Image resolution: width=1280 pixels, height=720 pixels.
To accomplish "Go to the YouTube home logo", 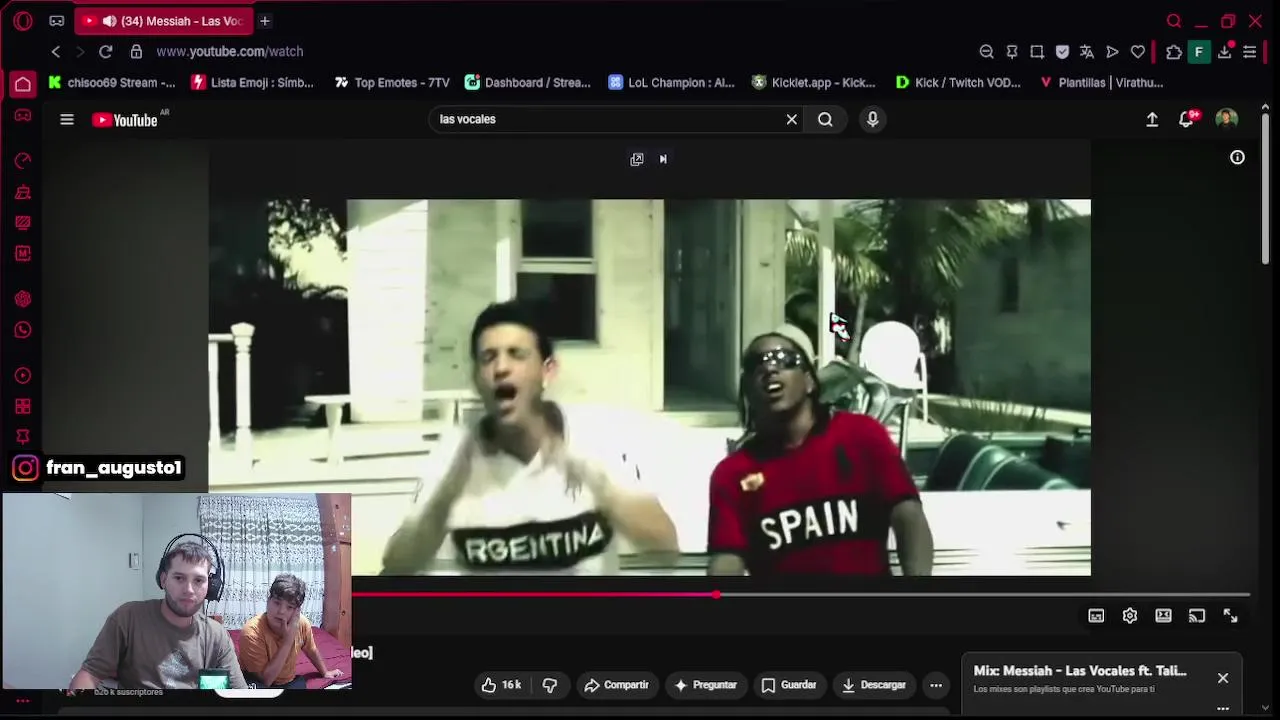I will coord(126,120).
